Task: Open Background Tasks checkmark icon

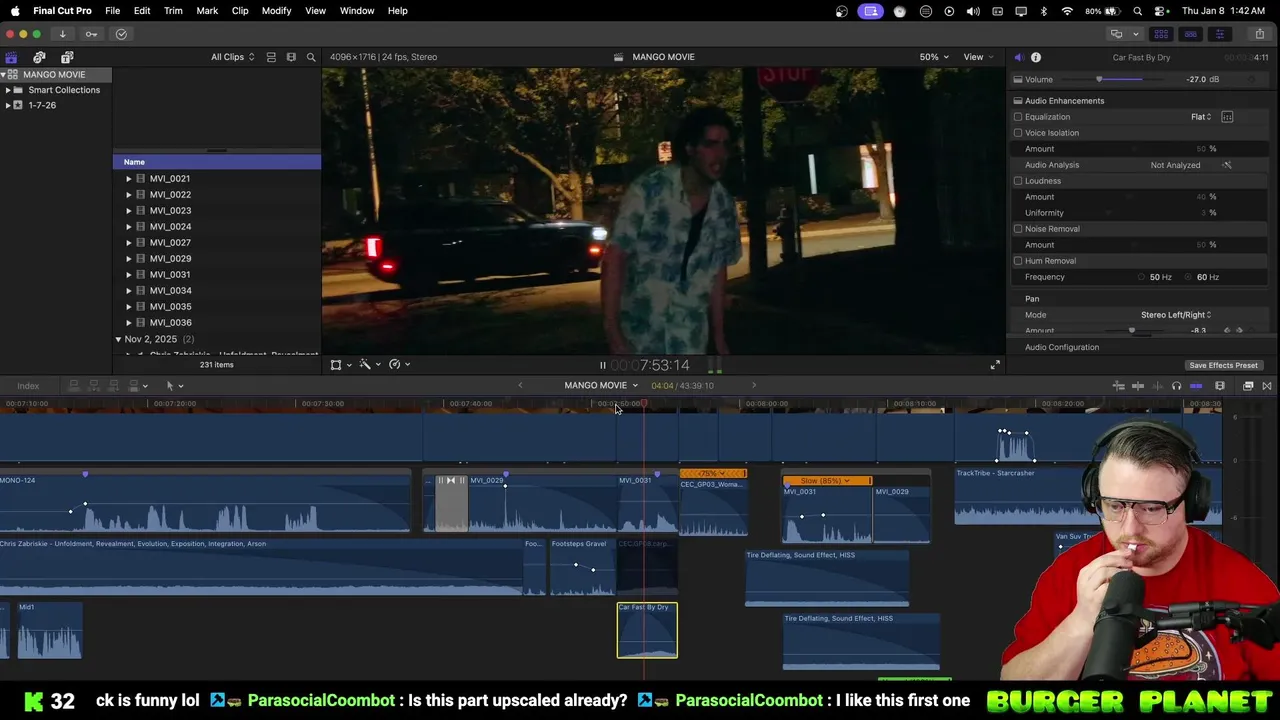Action: click(121, 34)
